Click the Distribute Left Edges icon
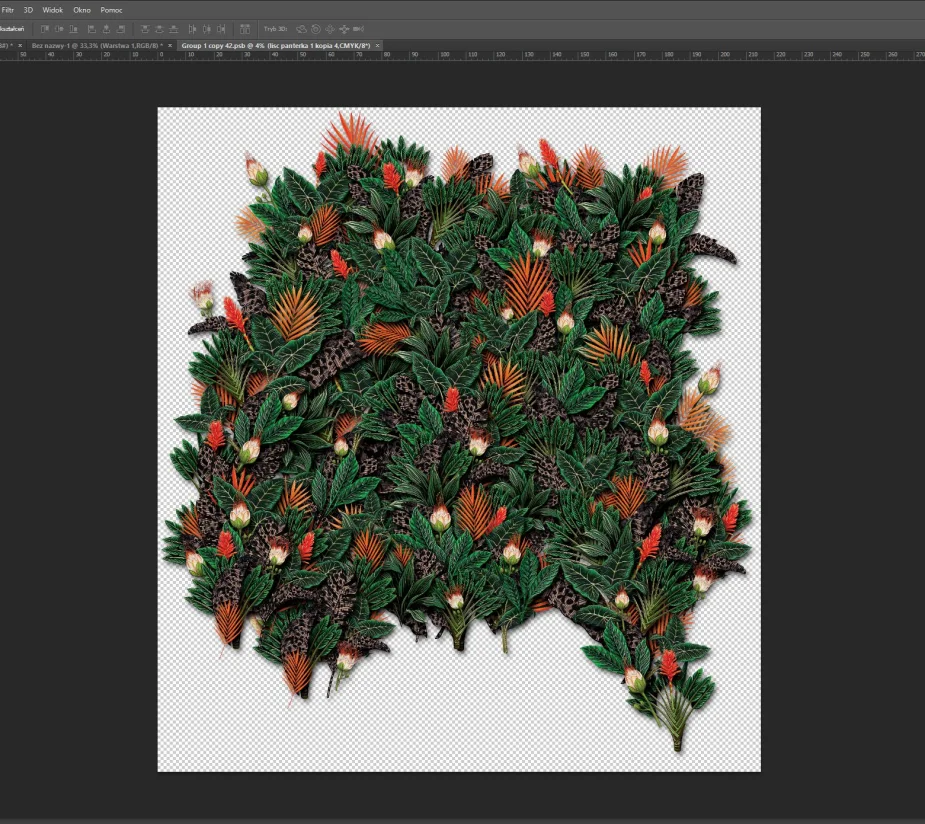This screenshot has height=824, width=925. point(192,29)
